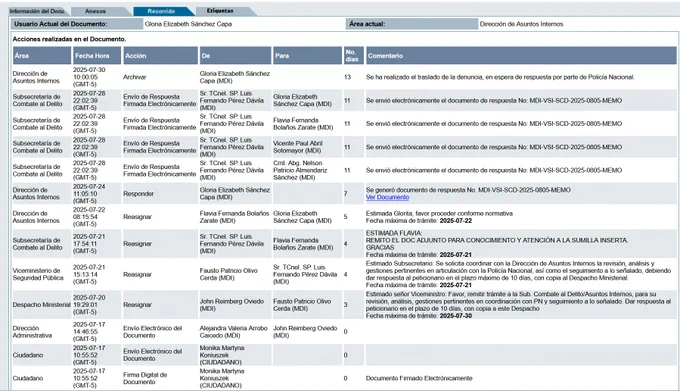Click the days value 3
680x391 pixels.
click(x=346, y=305)
